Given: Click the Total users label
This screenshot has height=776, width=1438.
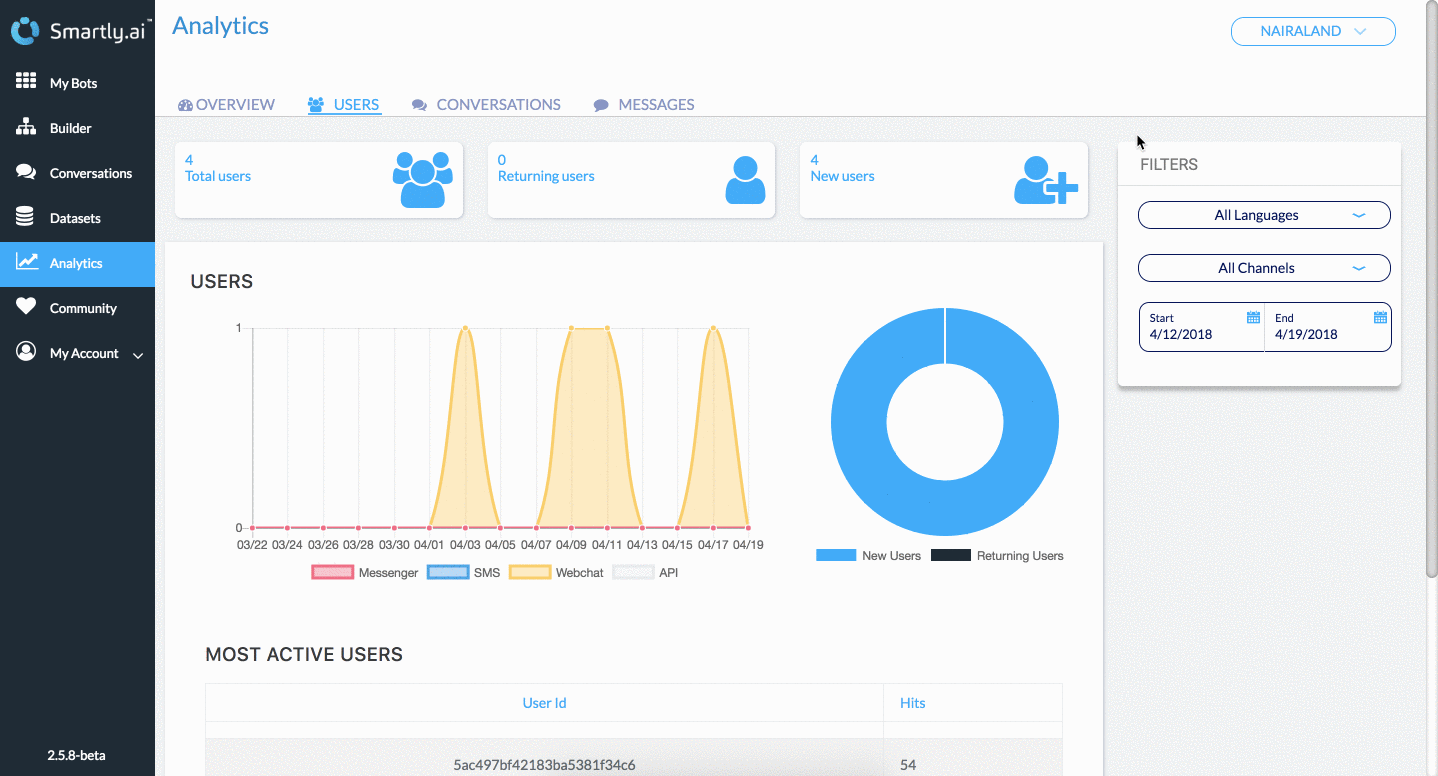Looking at the screenshot, I should click(x=218, y=176).
